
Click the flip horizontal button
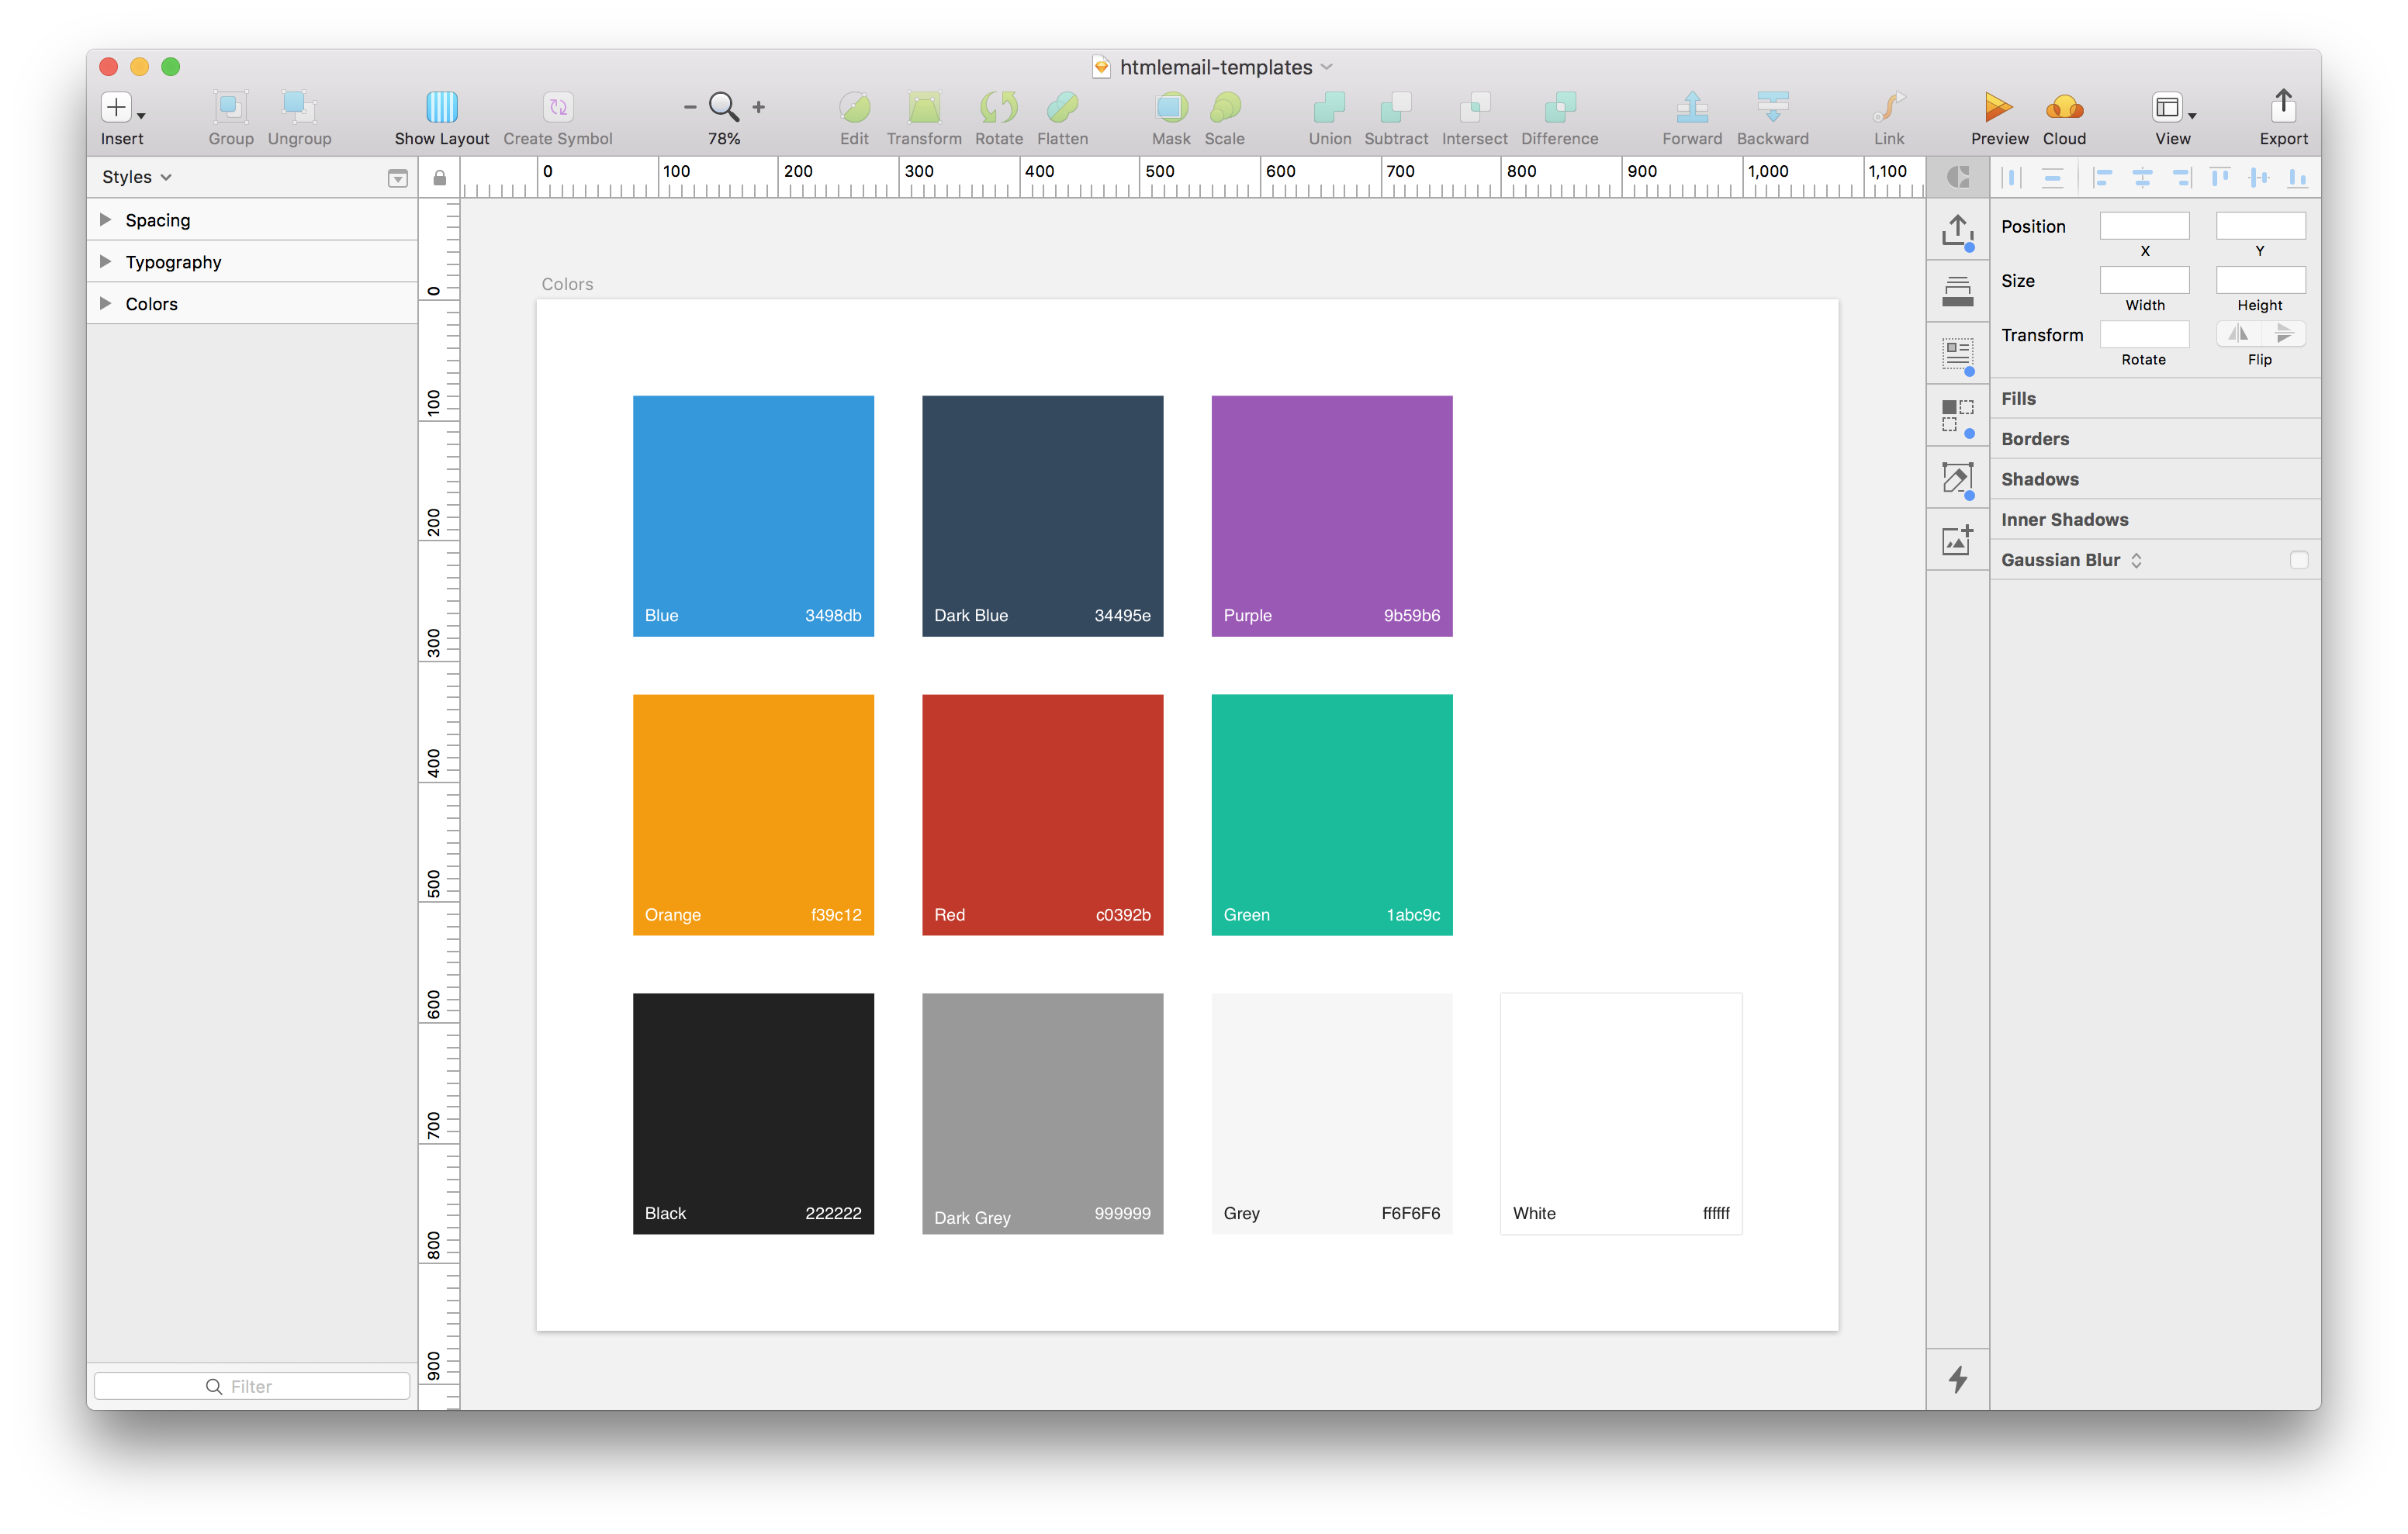click(2238, 333)
